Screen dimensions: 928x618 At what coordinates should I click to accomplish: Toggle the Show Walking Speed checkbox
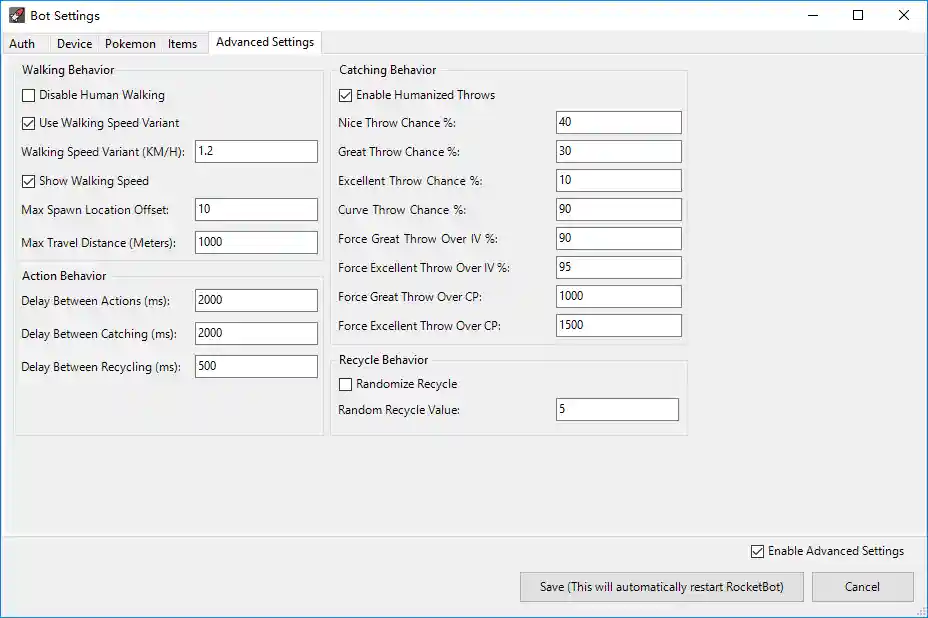pos(29,182)
